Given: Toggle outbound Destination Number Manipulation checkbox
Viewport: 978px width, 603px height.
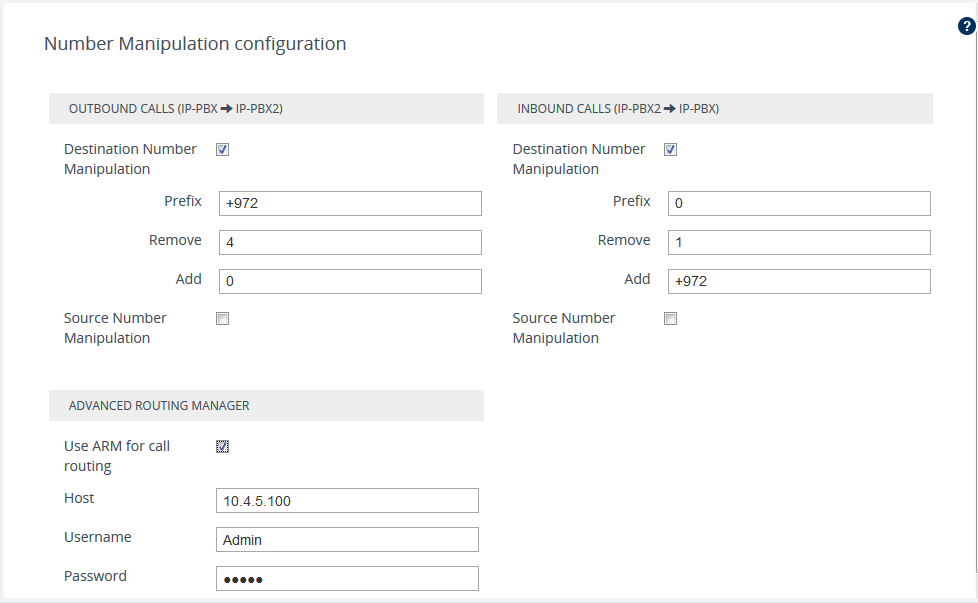Looking at the screenshot, I should (223, 150).
